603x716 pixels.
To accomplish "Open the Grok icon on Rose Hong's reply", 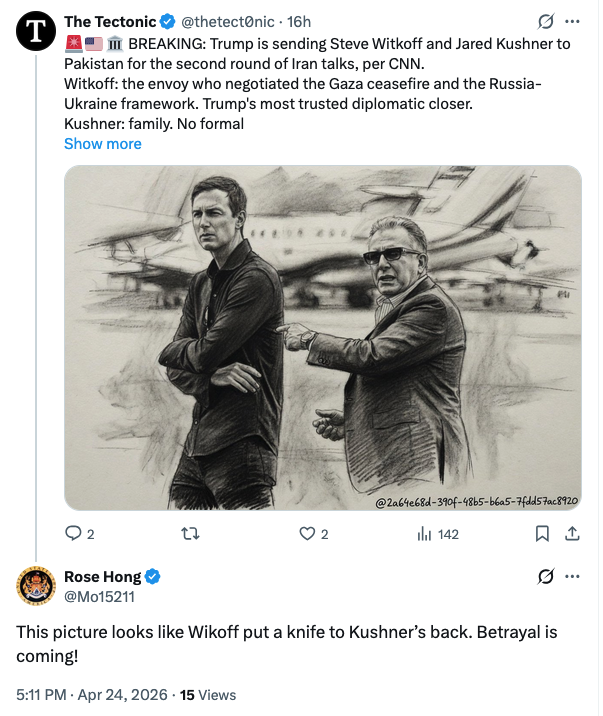I will [546, 577].
